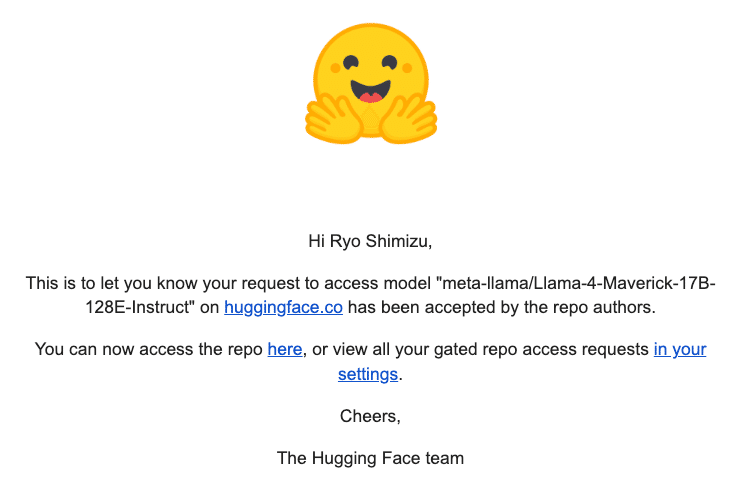
Task: Click the "Cheers," sign-off line
Action: tap(370, 415)
